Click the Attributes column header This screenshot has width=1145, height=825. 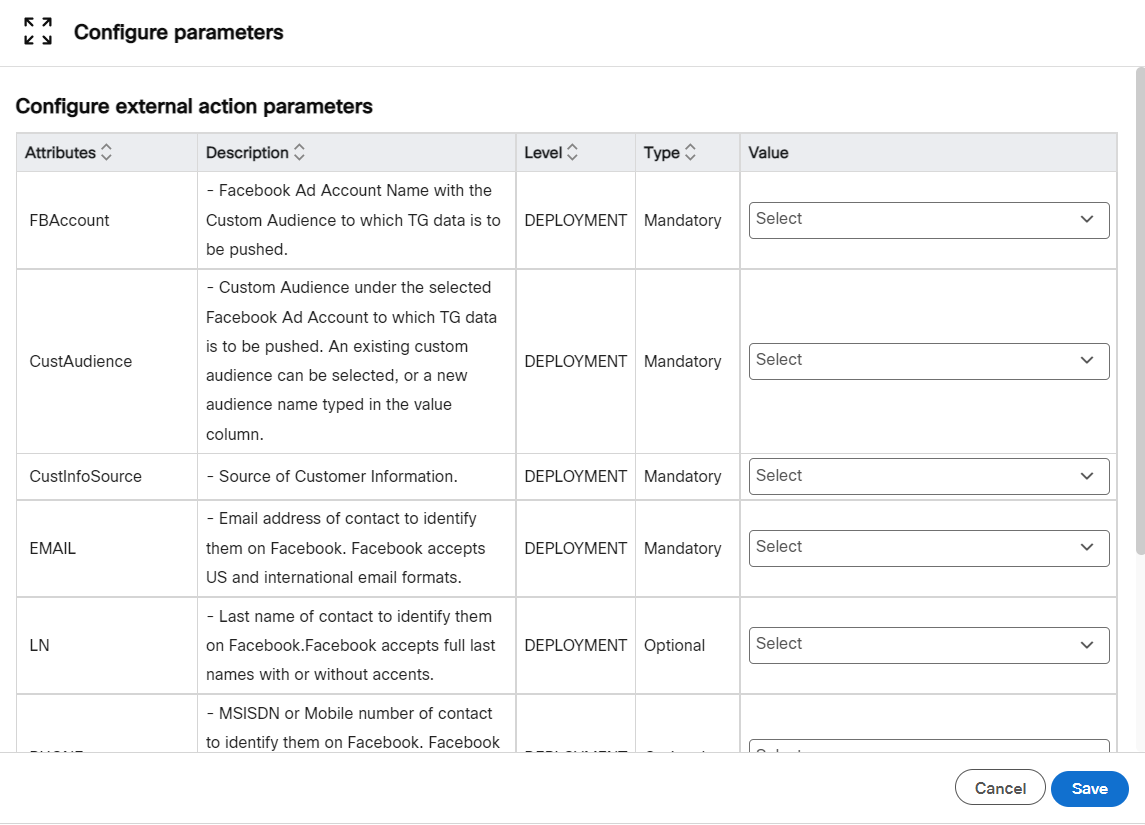point(60,152)
